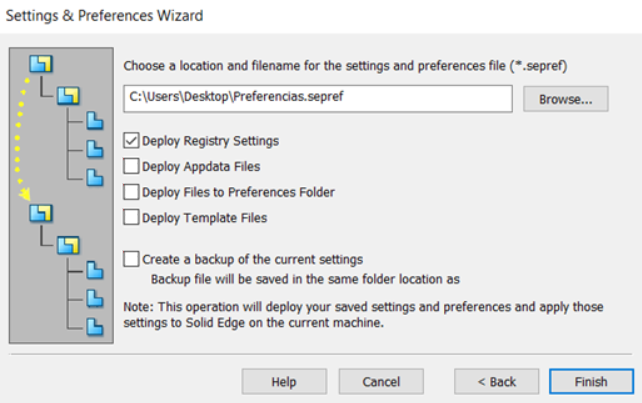
Task: Enable Deploy Appdata Files checkbox
Action: (131, 166)
